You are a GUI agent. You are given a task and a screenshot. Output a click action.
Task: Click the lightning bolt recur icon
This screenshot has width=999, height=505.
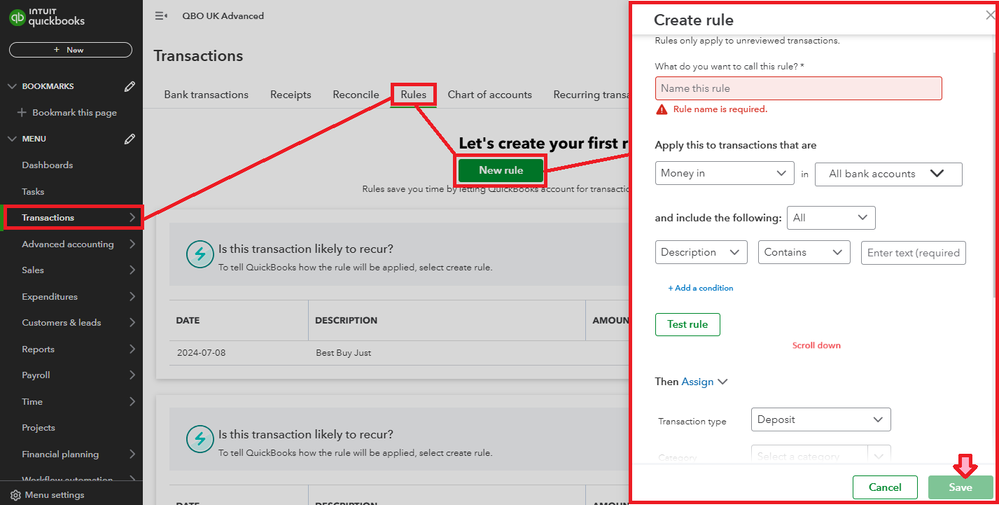(x=200, y=254)
